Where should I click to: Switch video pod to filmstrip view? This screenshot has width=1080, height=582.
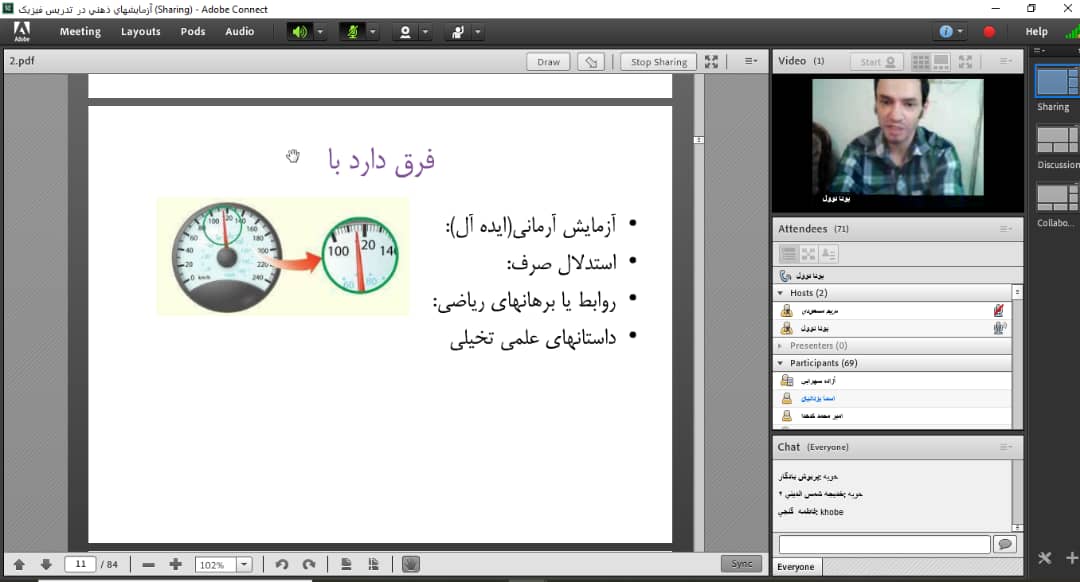pyautogui.click(x=942, y=62)
